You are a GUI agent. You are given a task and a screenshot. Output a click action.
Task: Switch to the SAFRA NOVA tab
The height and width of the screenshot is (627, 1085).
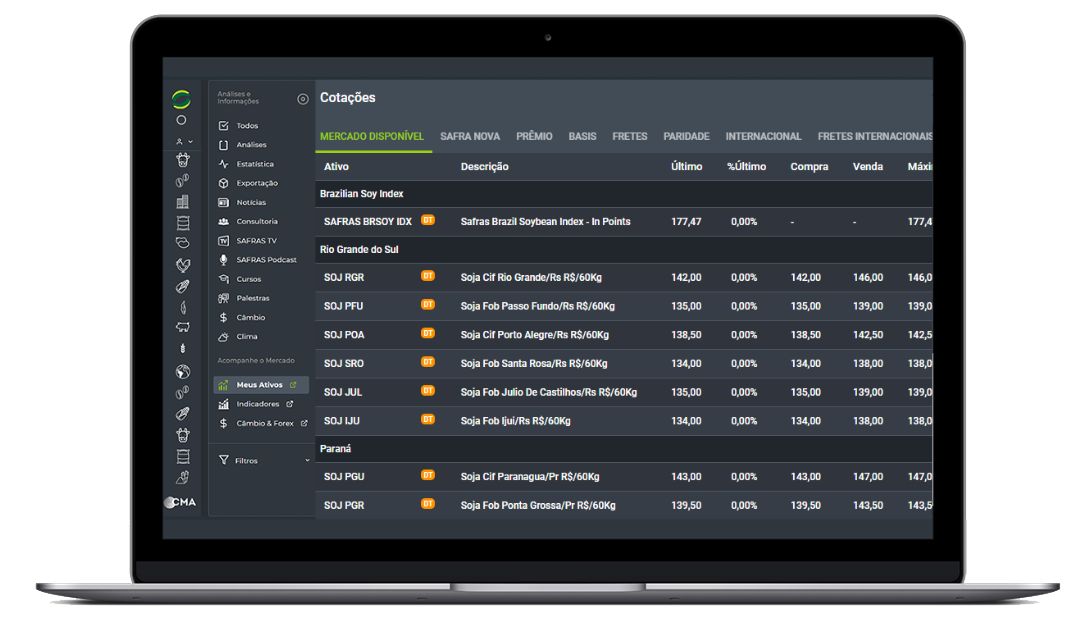(469, 136)
